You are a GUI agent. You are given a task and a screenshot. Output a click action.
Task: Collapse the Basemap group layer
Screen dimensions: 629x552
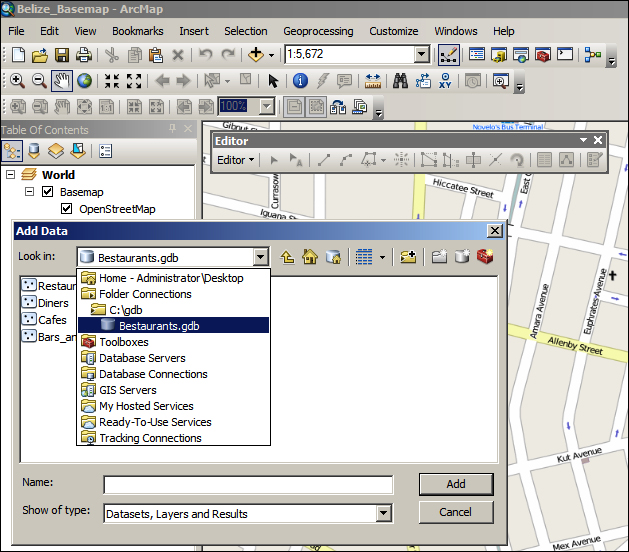click(x=29, y=192)
